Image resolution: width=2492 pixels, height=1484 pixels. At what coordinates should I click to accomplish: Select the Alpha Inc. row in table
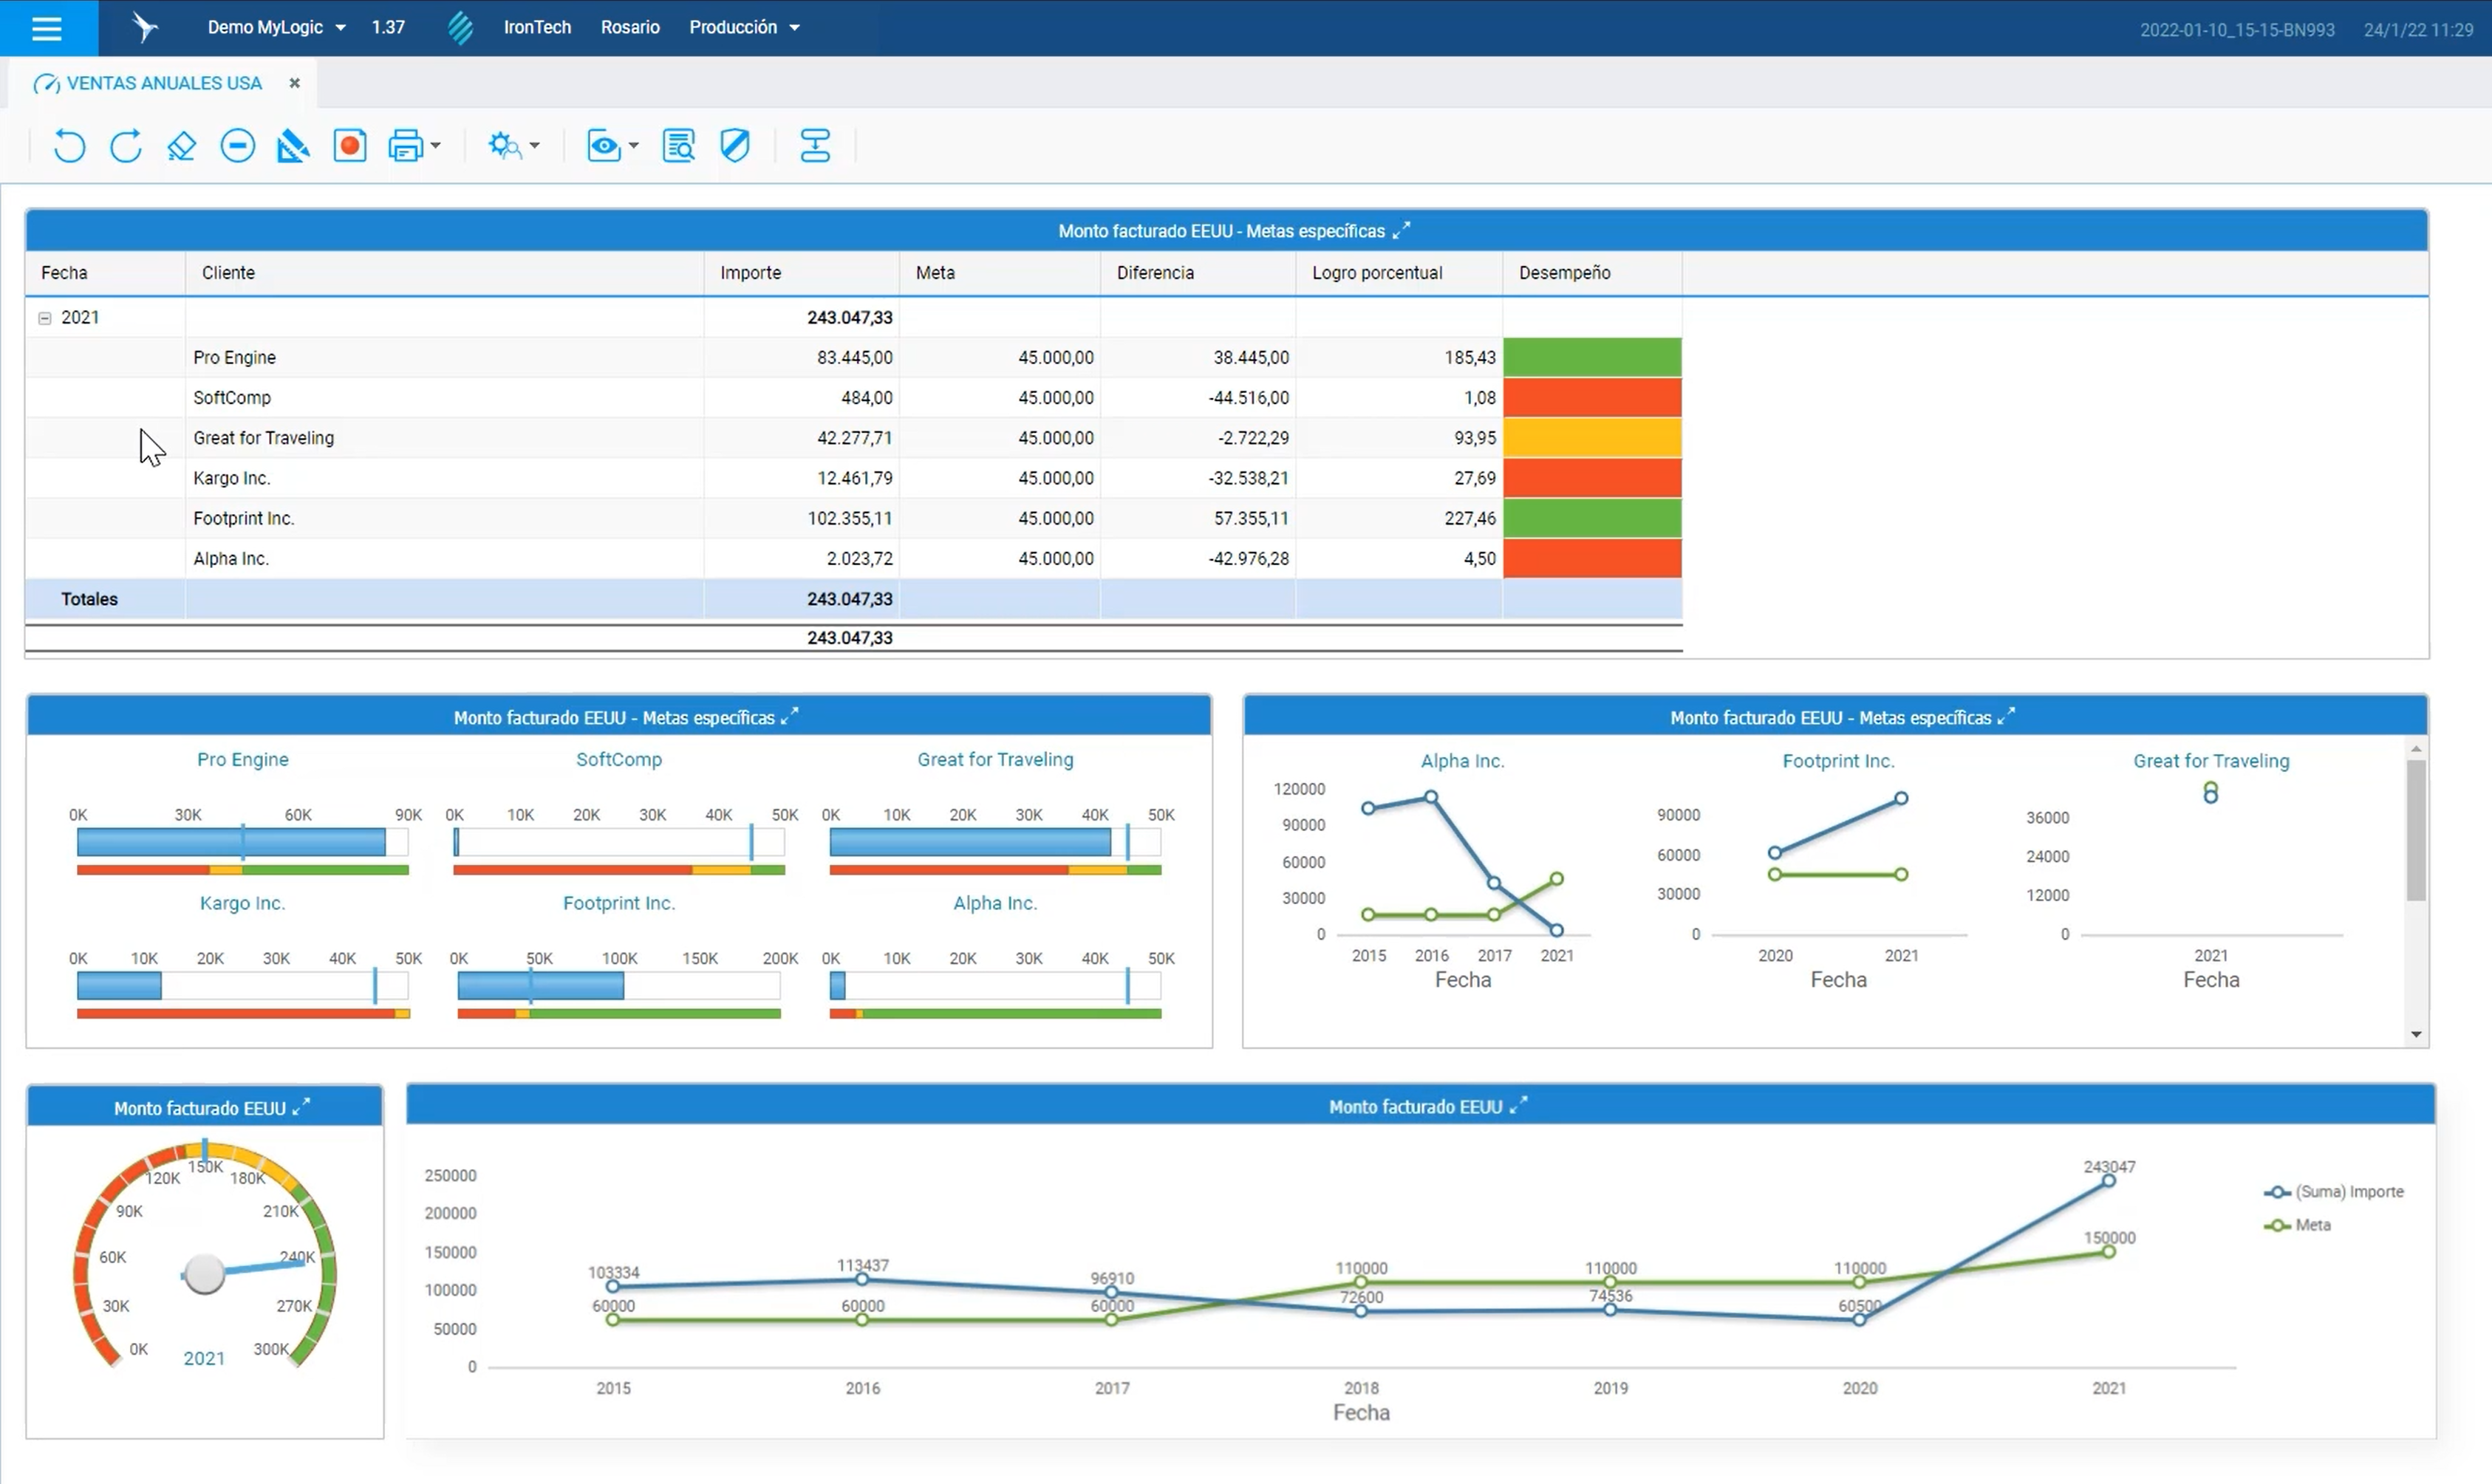point(854,559)
